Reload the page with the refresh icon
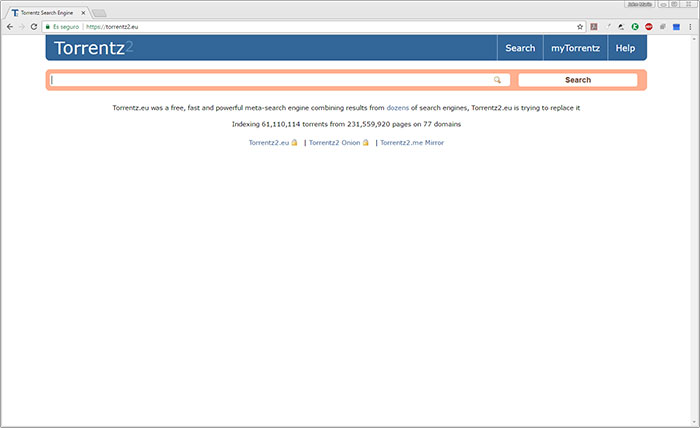This screenshot has height=428, width=700. click(34, 27)
